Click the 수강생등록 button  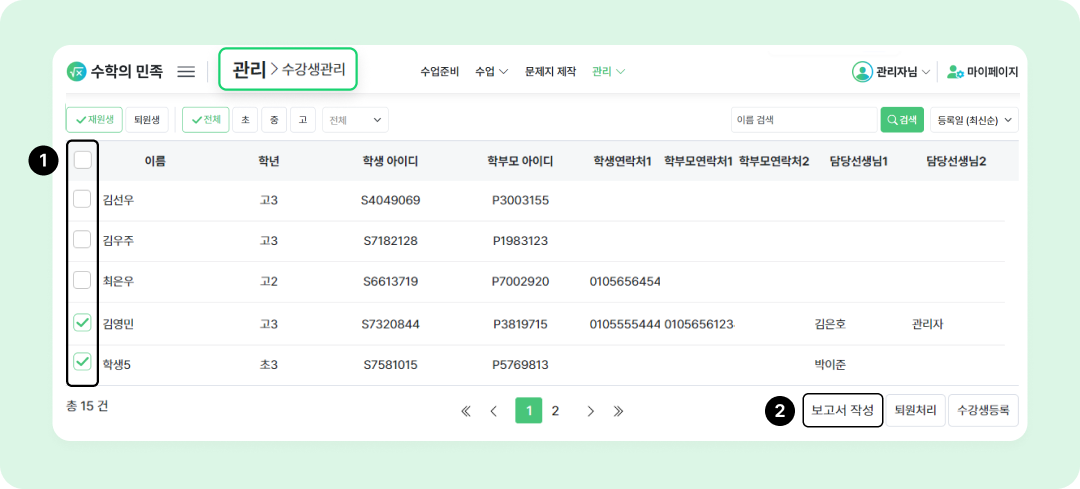(983, 410)
